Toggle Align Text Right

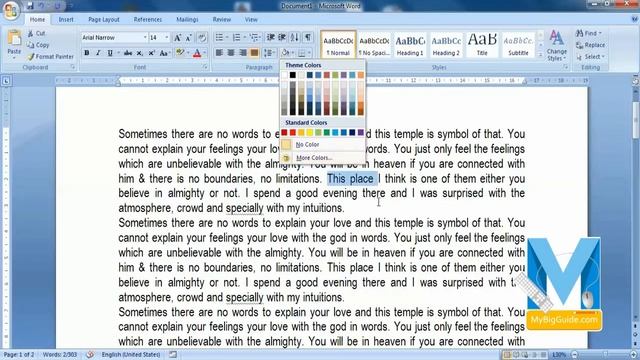pyautogui.click(x=243, y=53)
